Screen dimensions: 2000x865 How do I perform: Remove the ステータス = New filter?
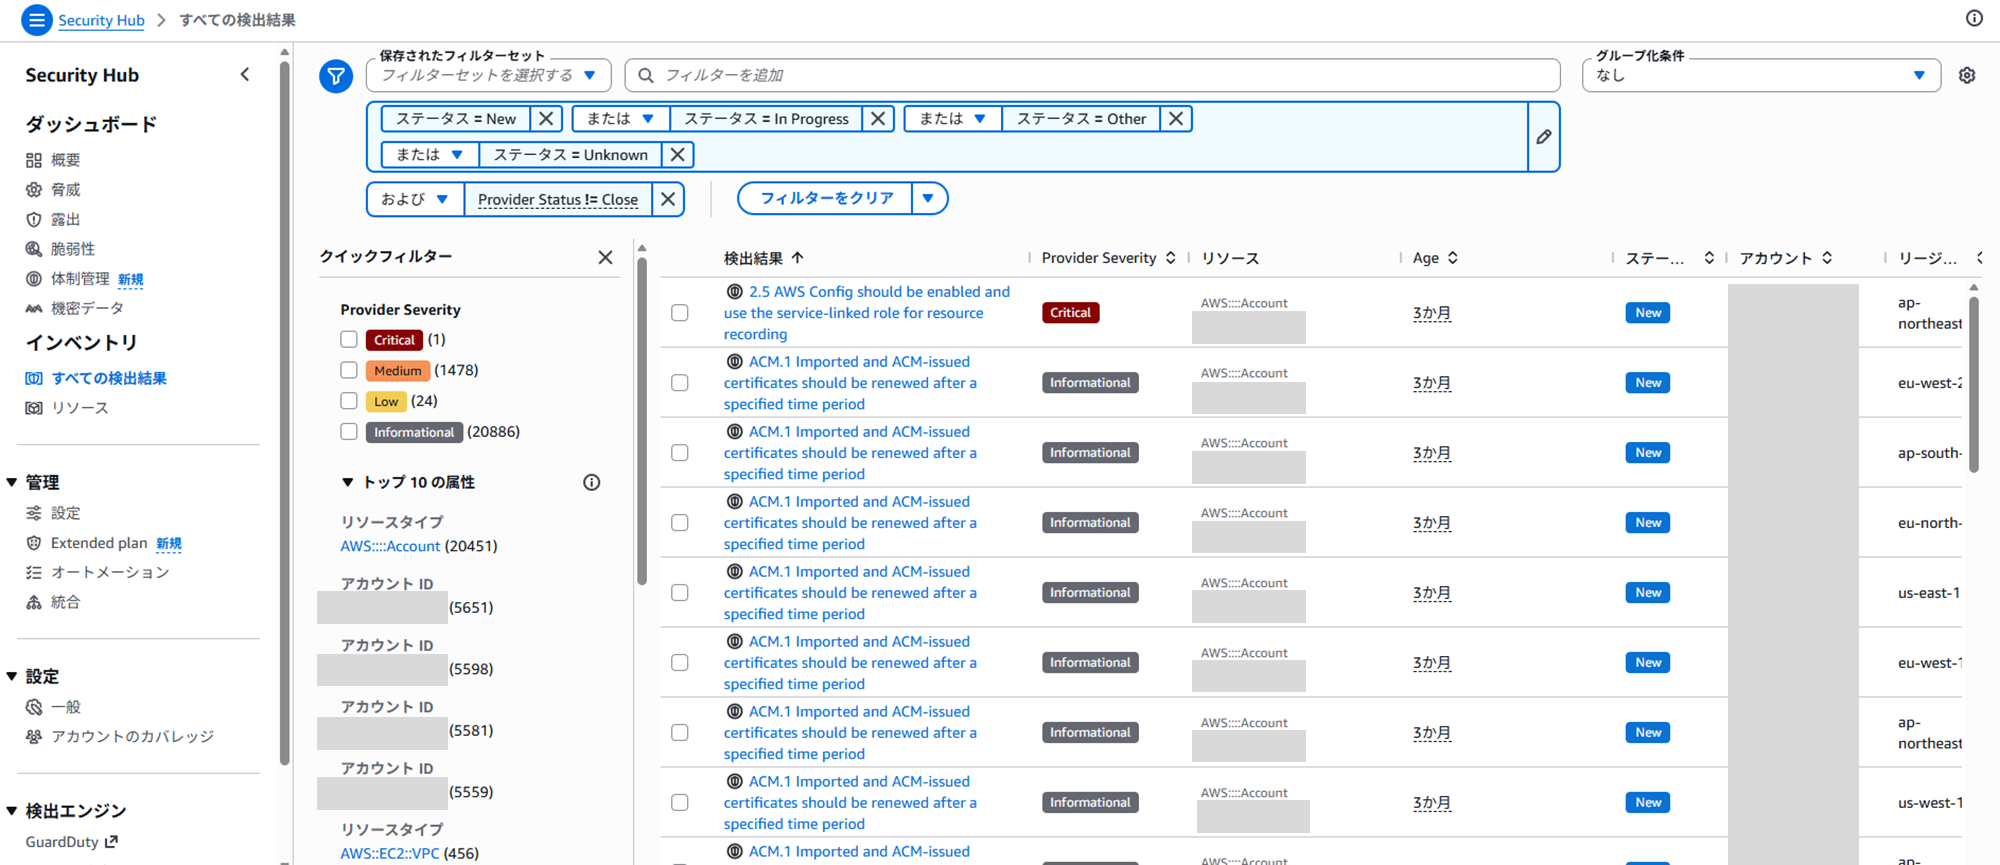[546, 119]
